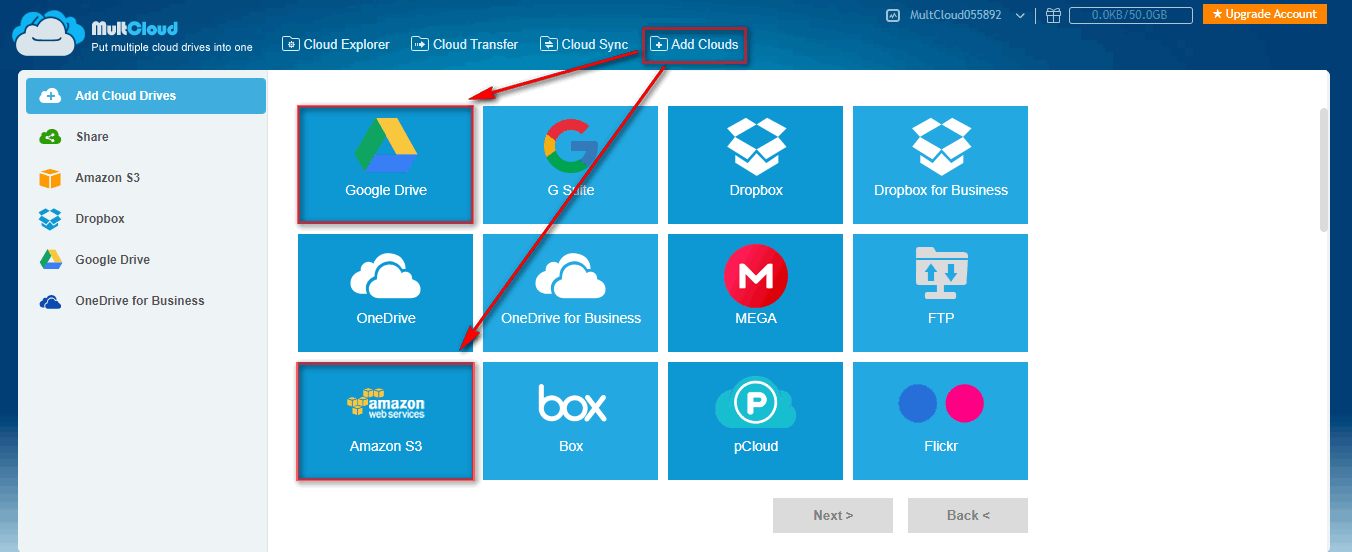Select the OneDrive for Business tile
Image resolution: width=1352 pixels, height=552 pixels.
570,293
